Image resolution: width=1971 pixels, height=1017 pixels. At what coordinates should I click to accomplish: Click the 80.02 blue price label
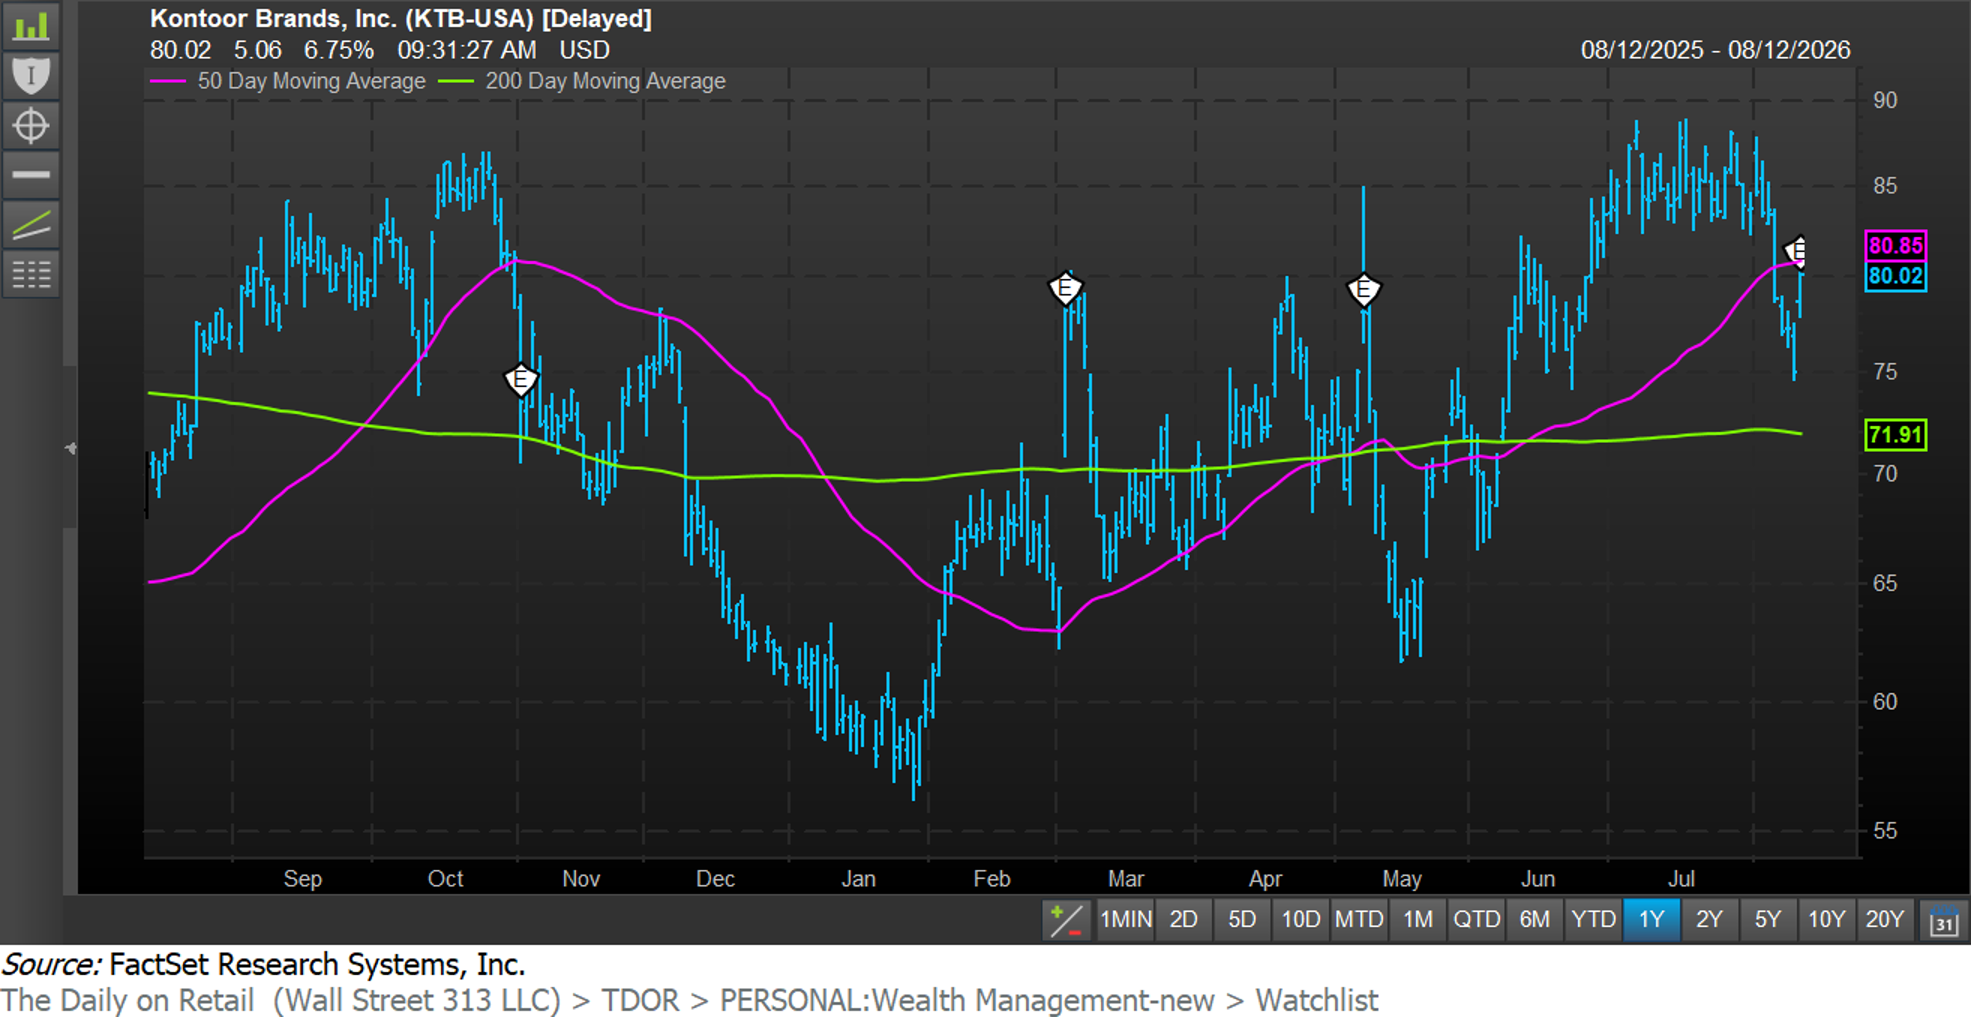[x=1896, y=276]
